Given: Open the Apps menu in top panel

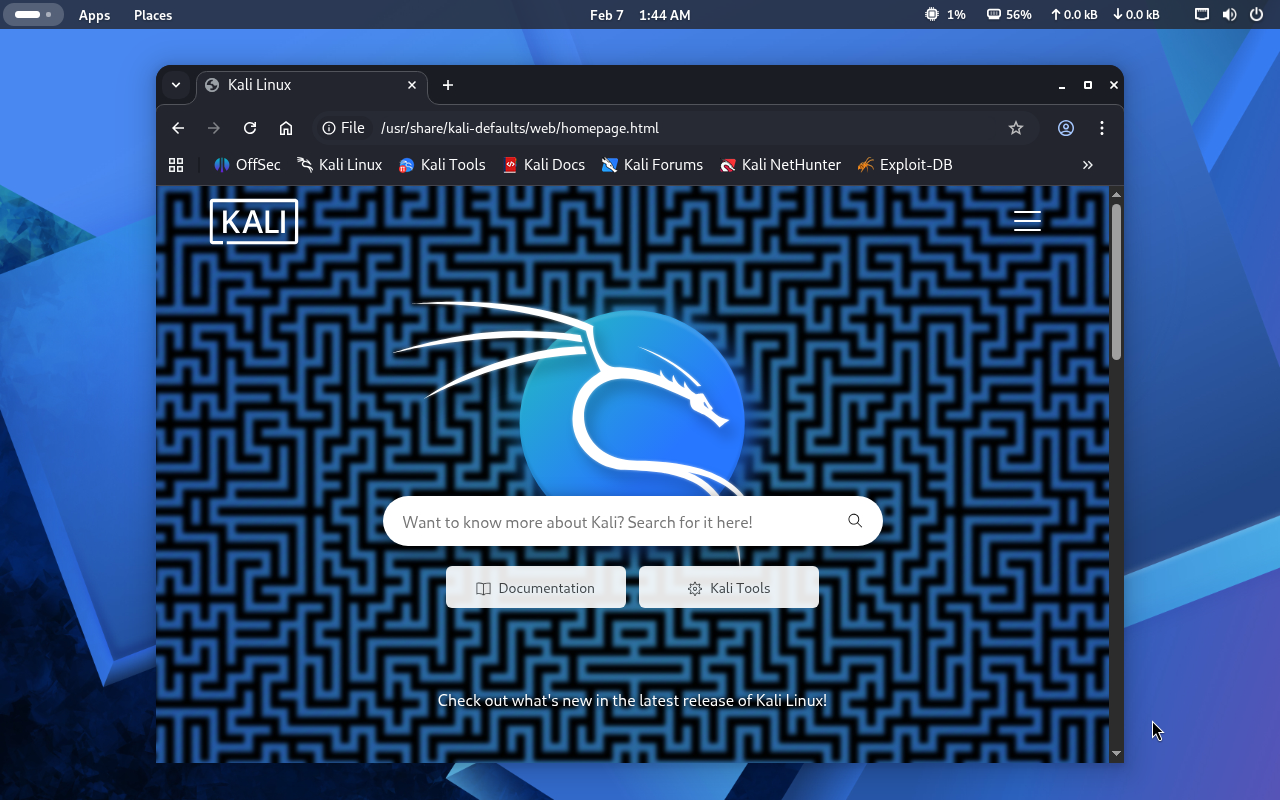Looking at the screenshot, I should pos(95,15).
